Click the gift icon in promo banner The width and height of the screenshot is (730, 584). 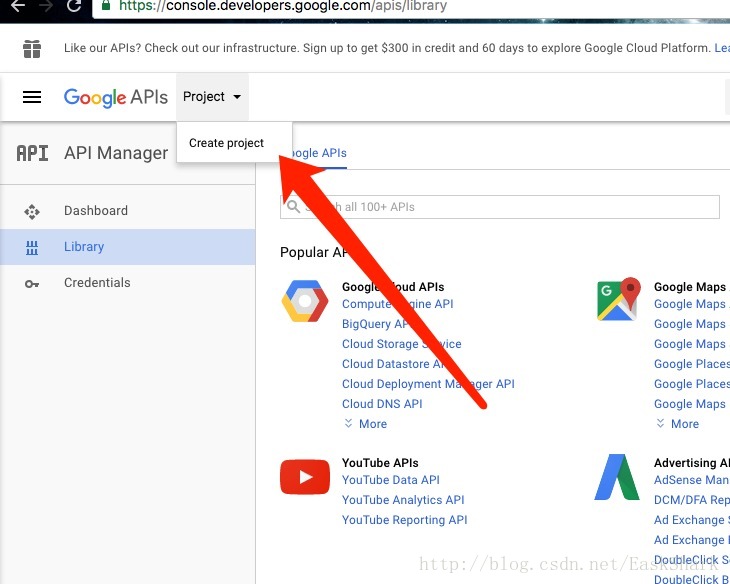[32, 48]
